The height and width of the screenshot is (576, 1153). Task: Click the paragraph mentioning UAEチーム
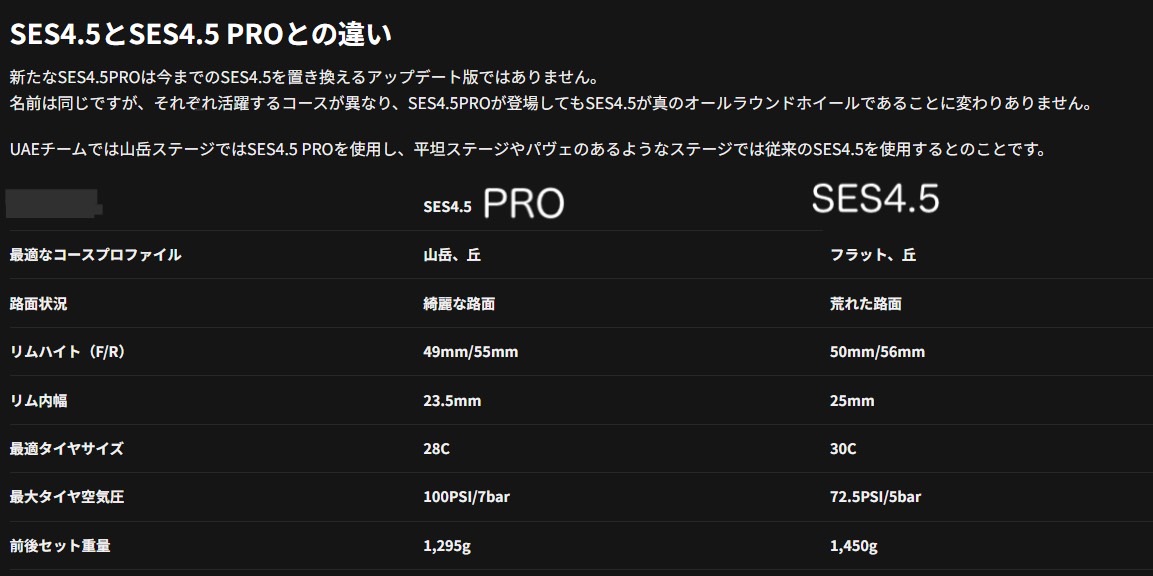[x=528, y=149]
